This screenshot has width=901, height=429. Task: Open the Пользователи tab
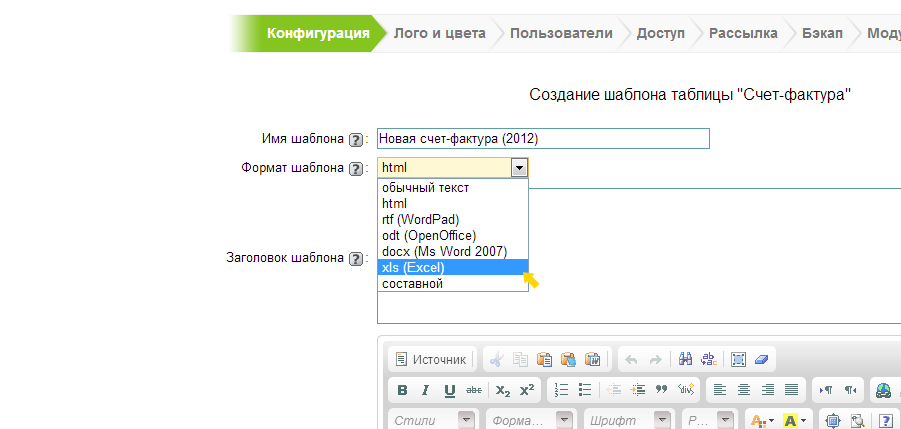[x=560, y=33]
